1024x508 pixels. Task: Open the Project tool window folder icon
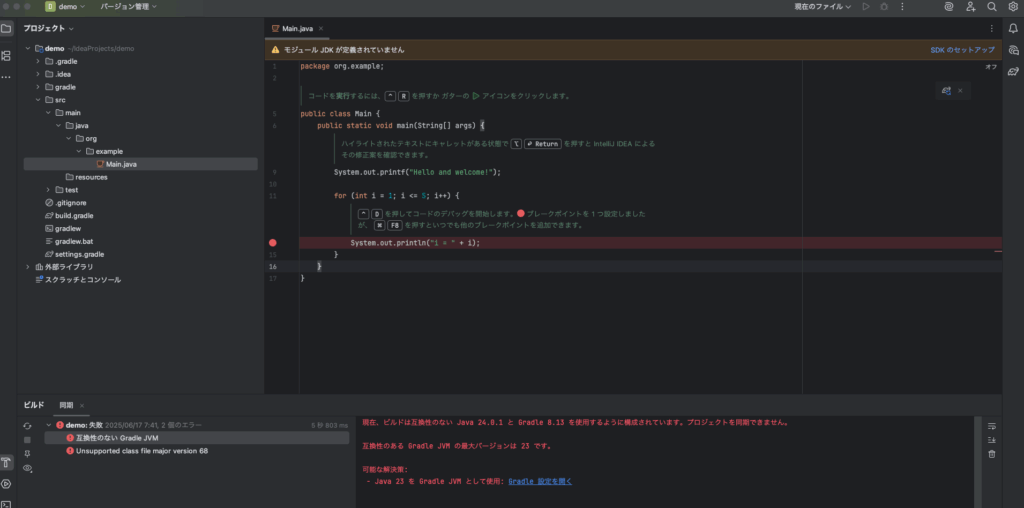click(x=6, y=29)
